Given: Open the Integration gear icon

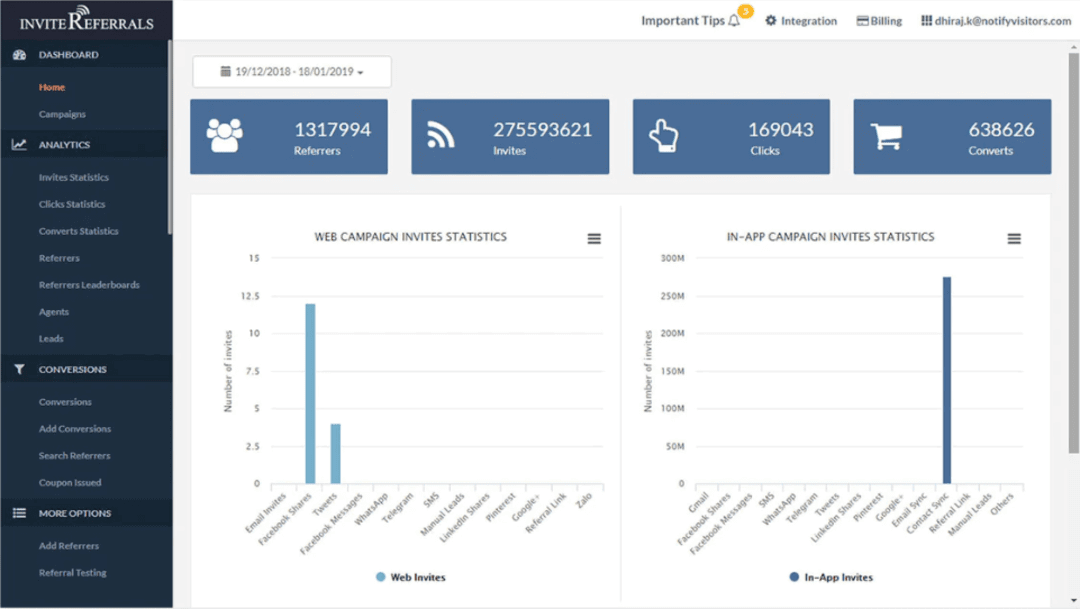Looking at the screenshot, I should pyautogui.click(x=768, y=20).
